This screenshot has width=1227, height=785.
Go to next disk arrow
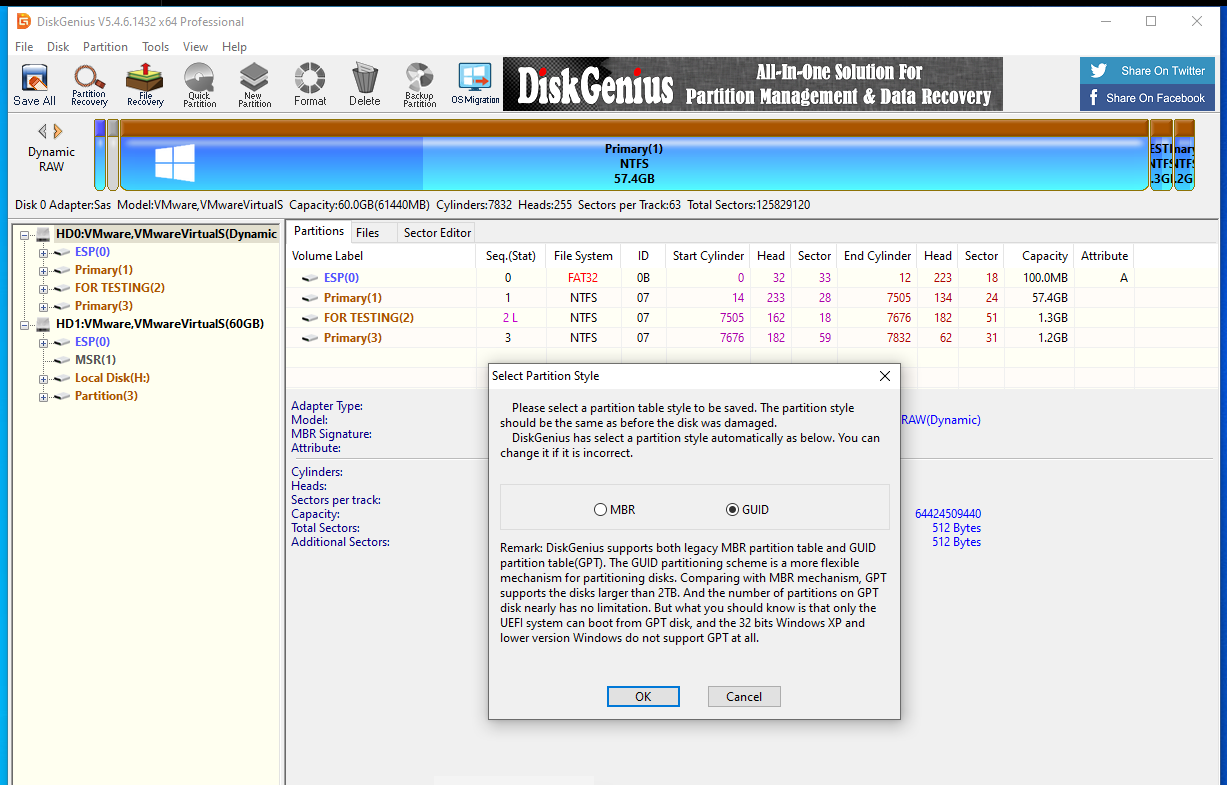tap(58, 131)
